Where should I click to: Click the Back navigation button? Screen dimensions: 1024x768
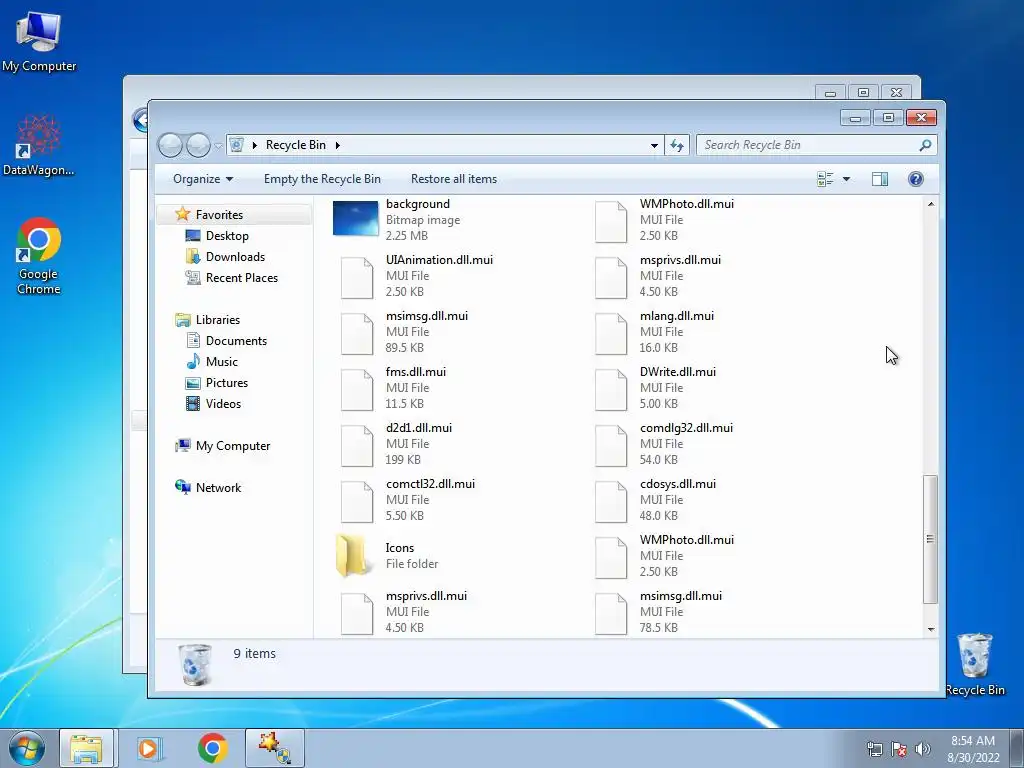pyautogui.click(x=170, y=145)
